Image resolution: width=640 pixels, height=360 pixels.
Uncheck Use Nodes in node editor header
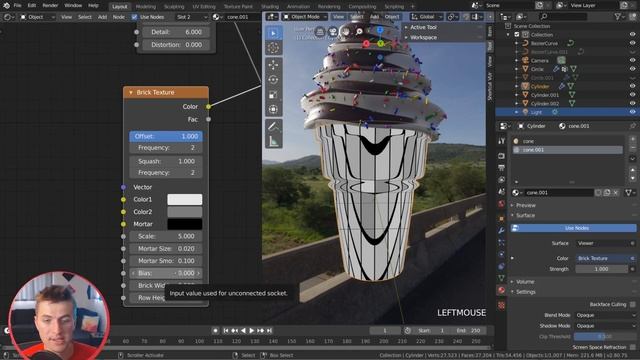(x=134, y=17)
